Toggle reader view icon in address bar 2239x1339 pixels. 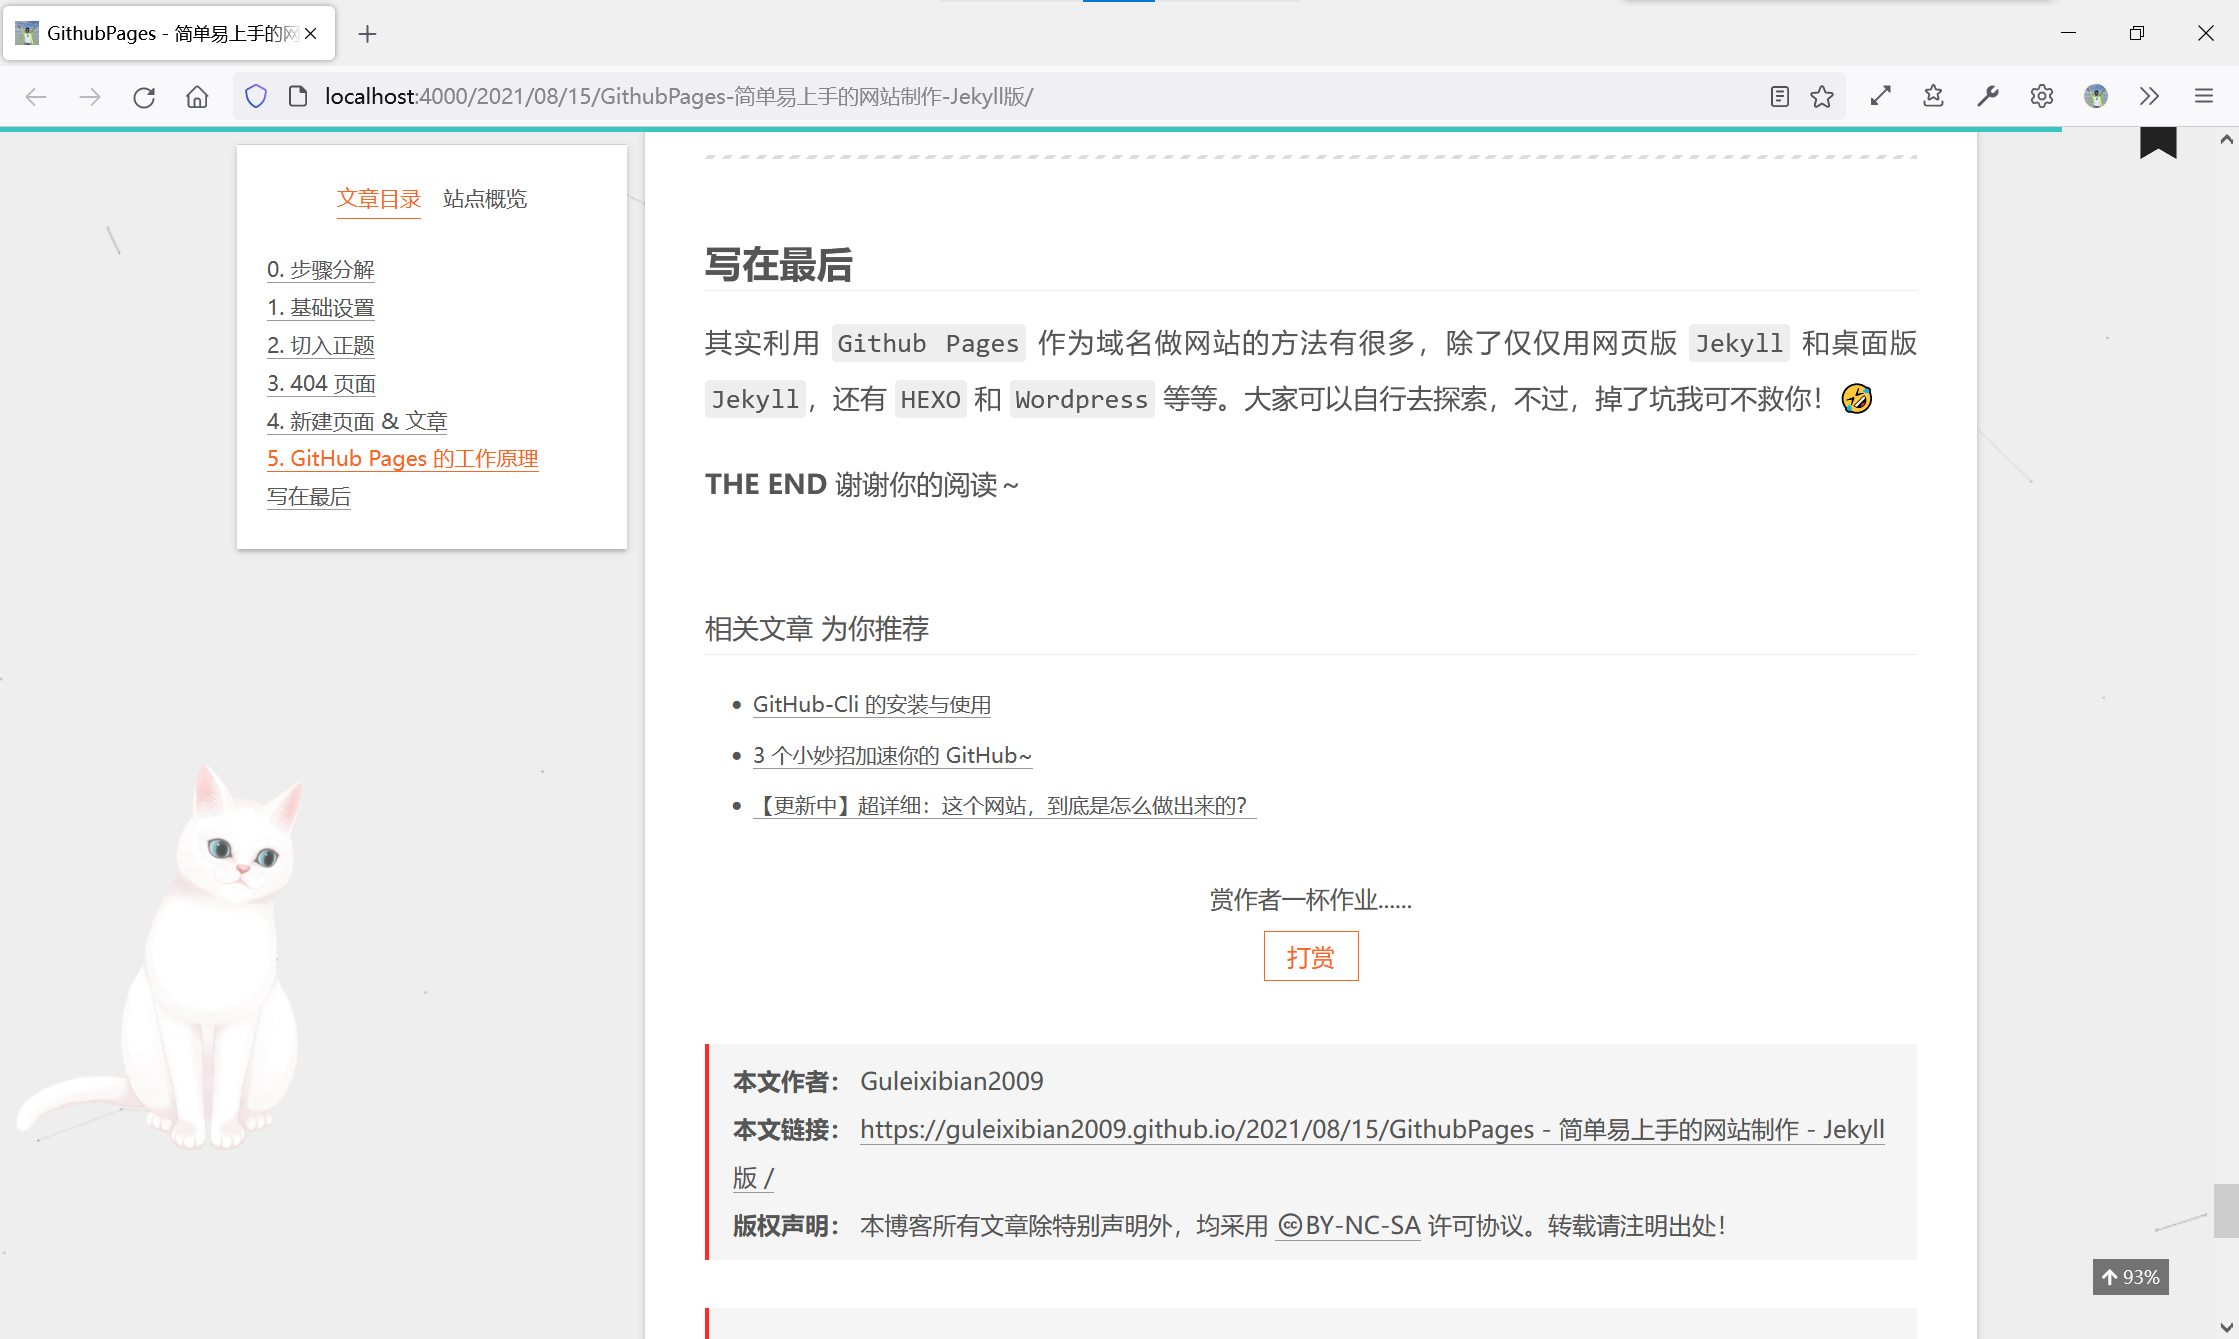click(x=1779, y=97)
